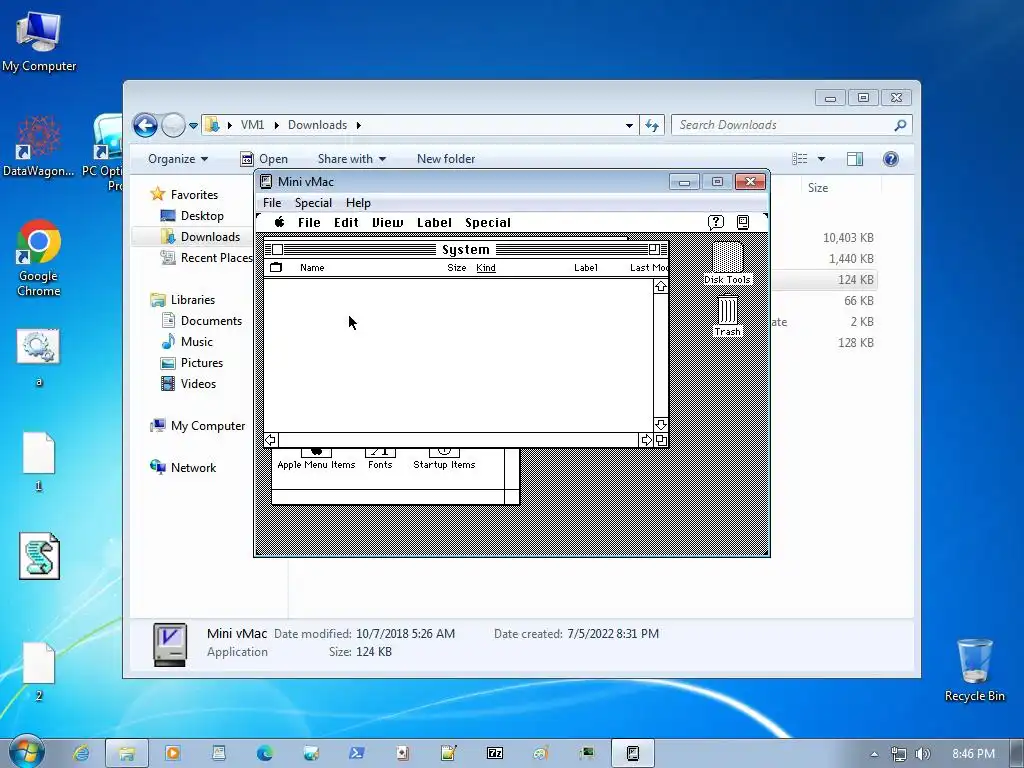Click the System window vertical scrollbar track
Screen dimensions: 1024x768
click(x=660, y=355)
